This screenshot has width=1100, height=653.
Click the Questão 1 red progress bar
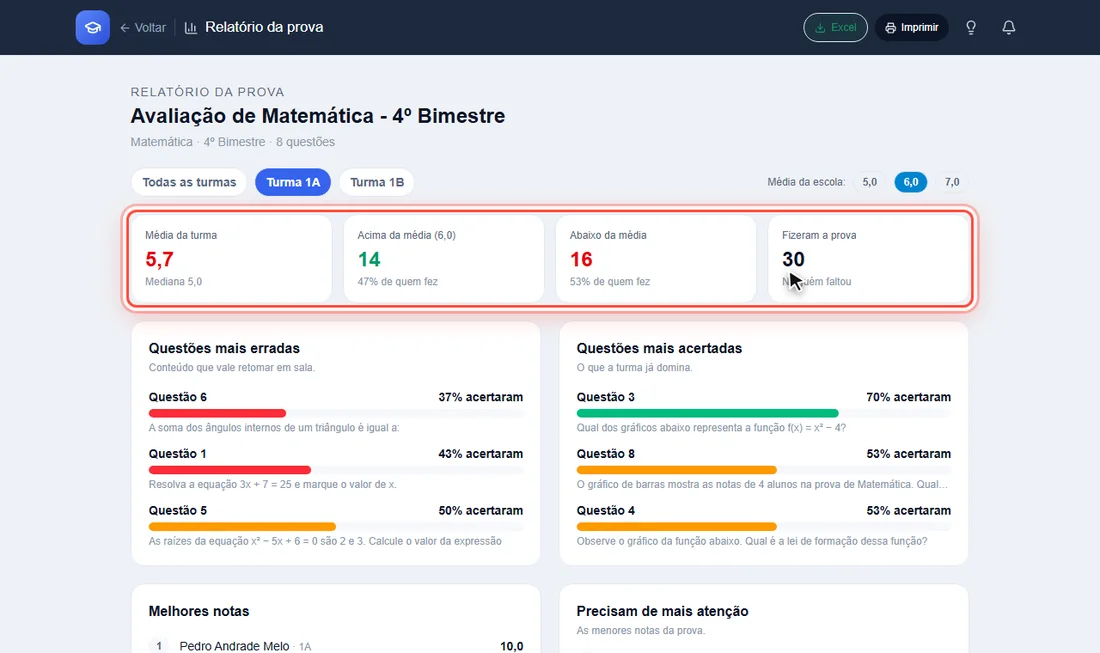coord(229,470)
